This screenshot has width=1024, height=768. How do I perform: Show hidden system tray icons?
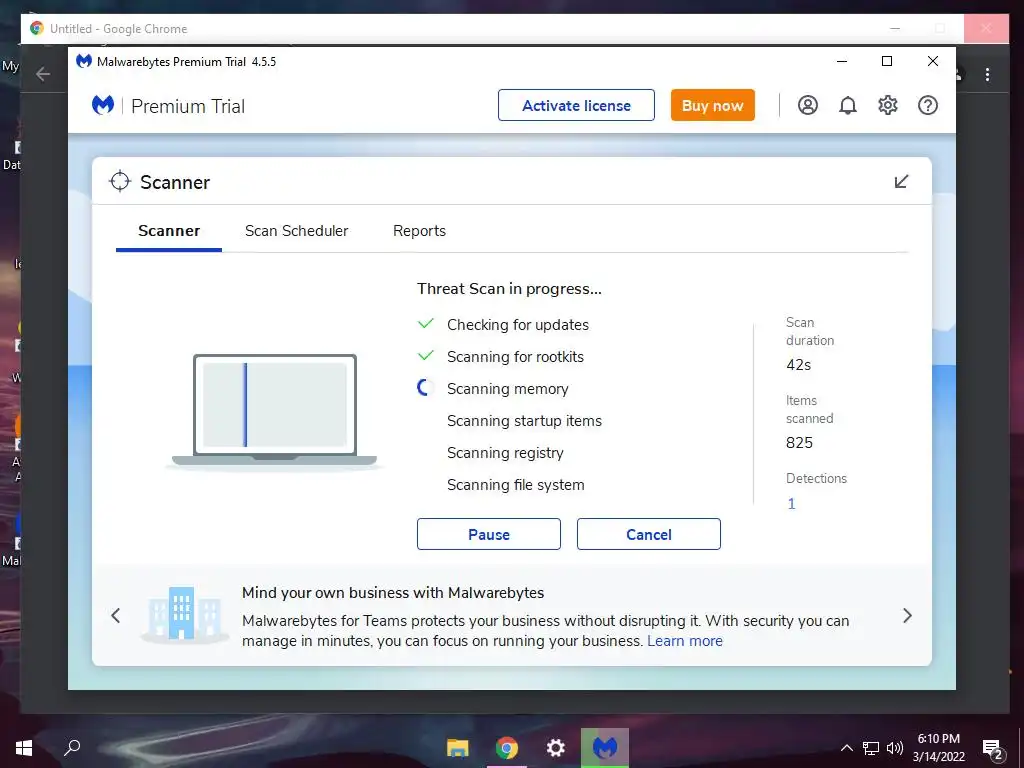[x=846, y=748]
